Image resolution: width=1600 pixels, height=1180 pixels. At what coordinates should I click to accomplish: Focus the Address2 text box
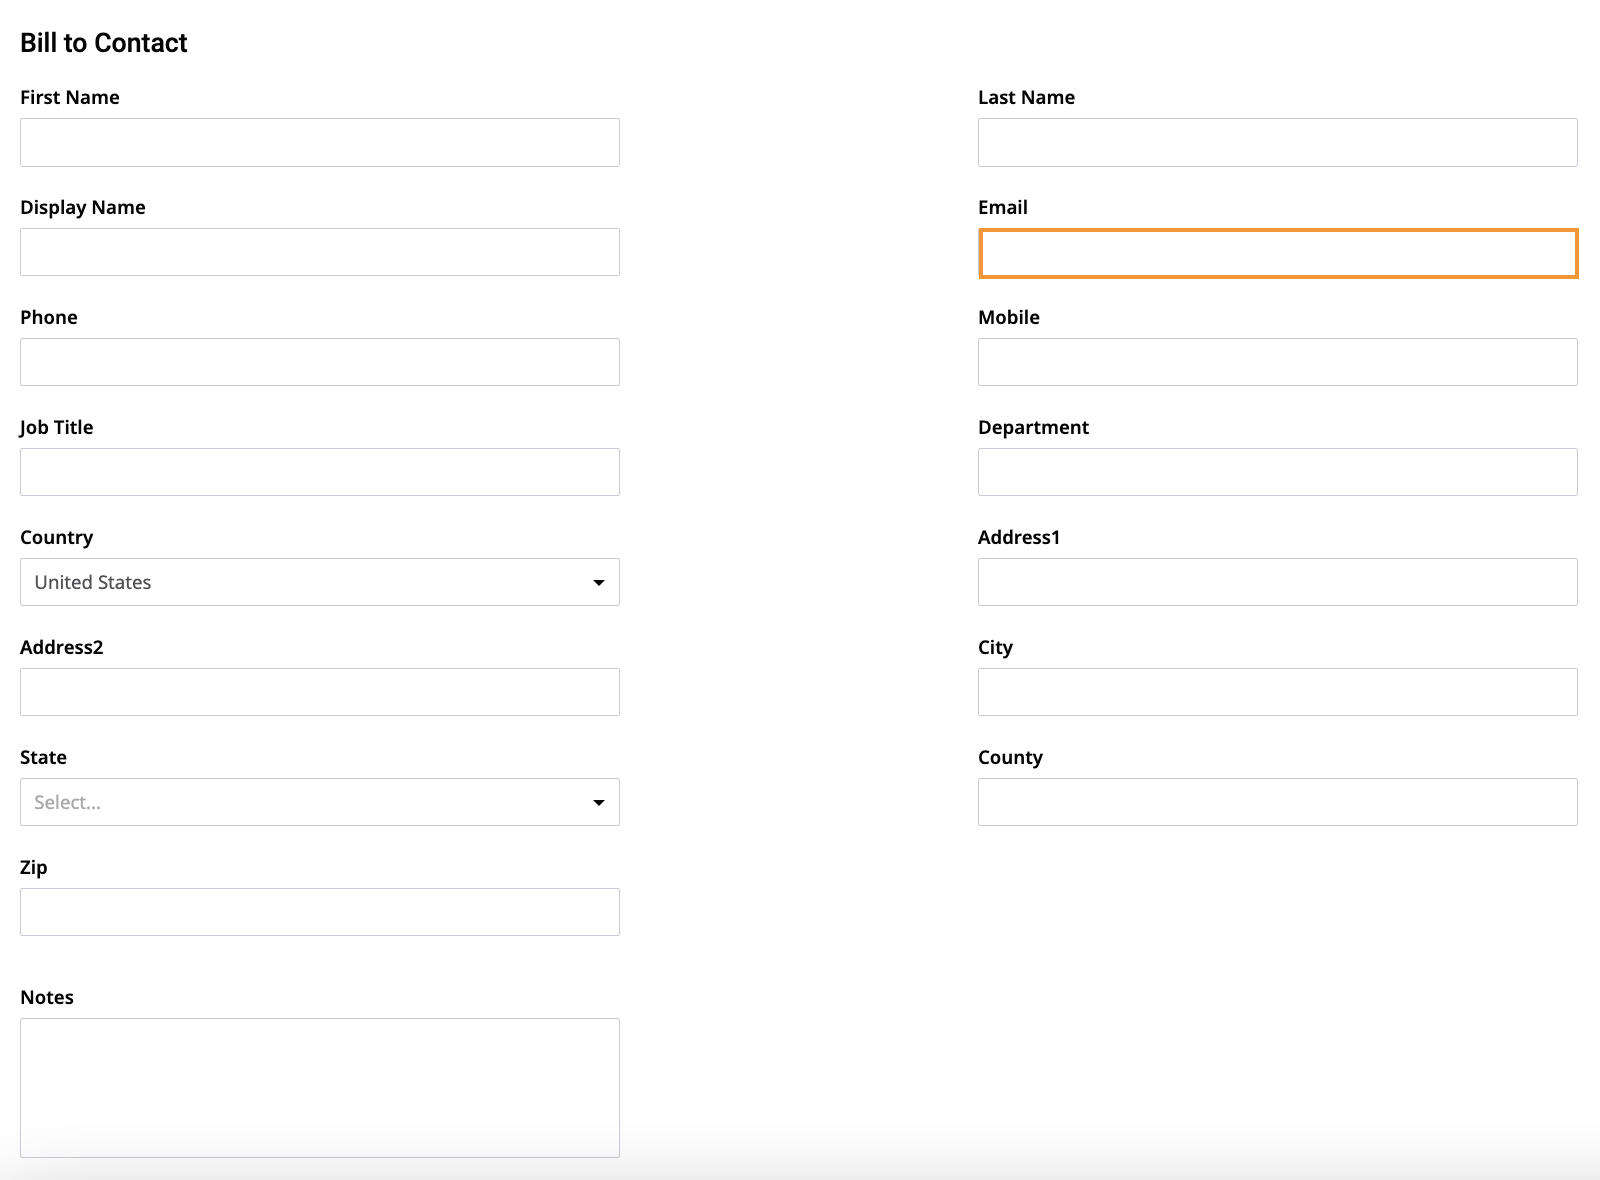(x=320, y=692)
